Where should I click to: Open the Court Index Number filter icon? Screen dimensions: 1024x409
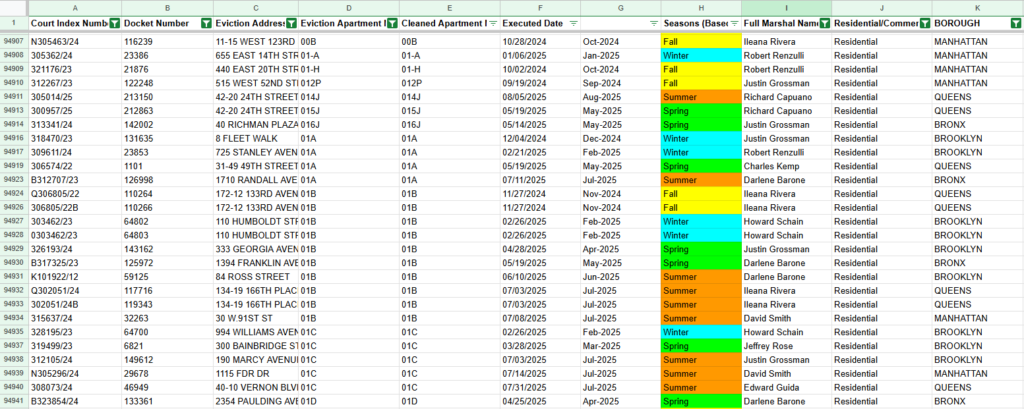pos(112,23)
